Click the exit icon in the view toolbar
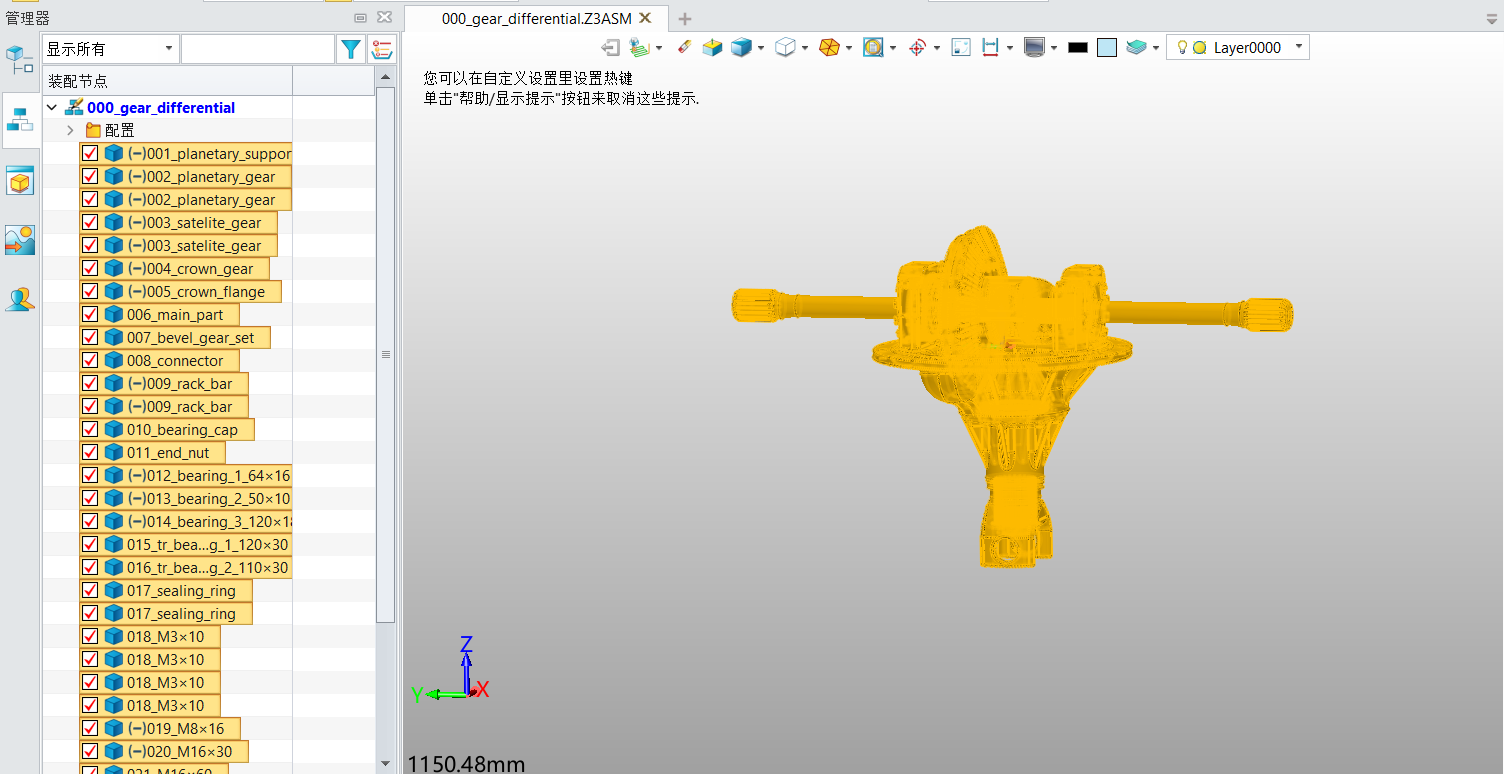 610,47
